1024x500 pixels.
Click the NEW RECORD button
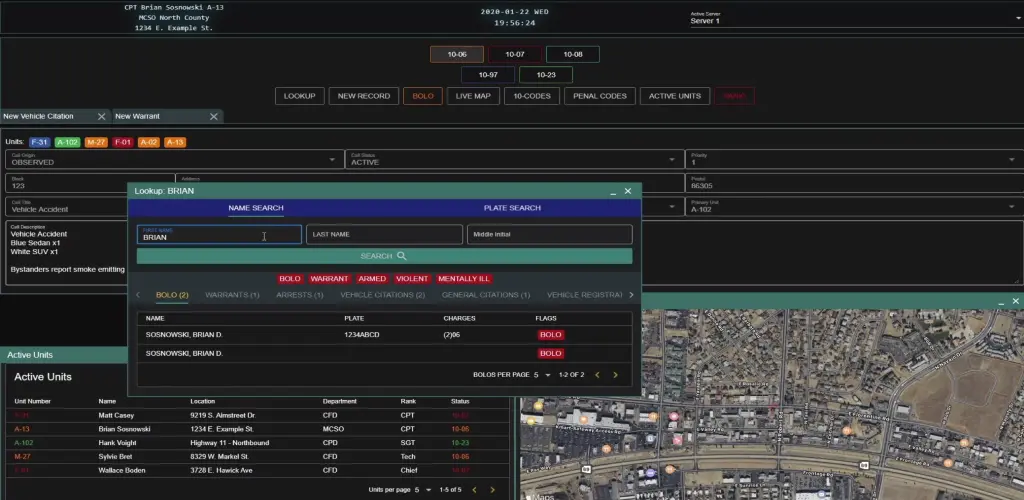click(x=364, y=96)
